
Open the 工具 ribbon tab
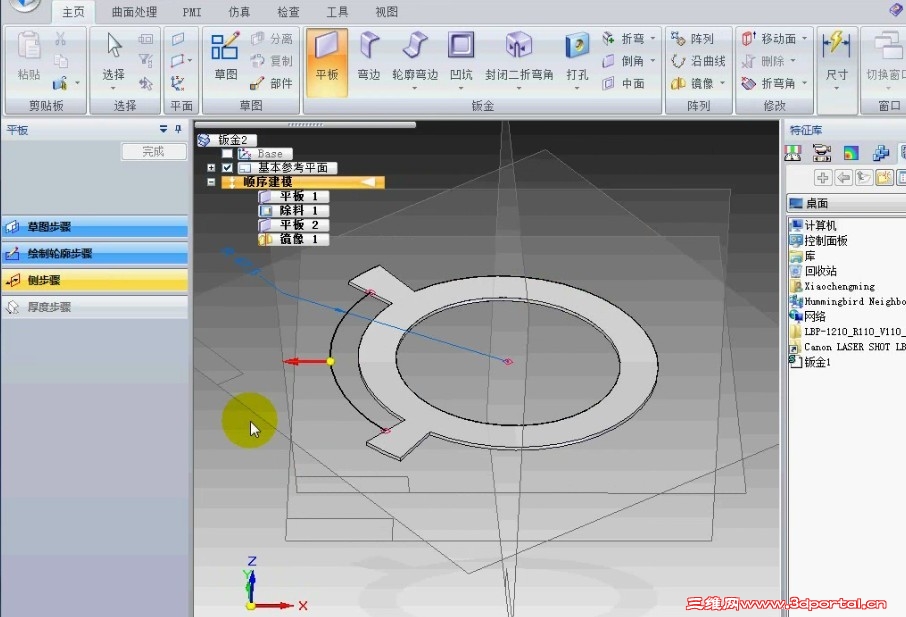tap(337, 12)
